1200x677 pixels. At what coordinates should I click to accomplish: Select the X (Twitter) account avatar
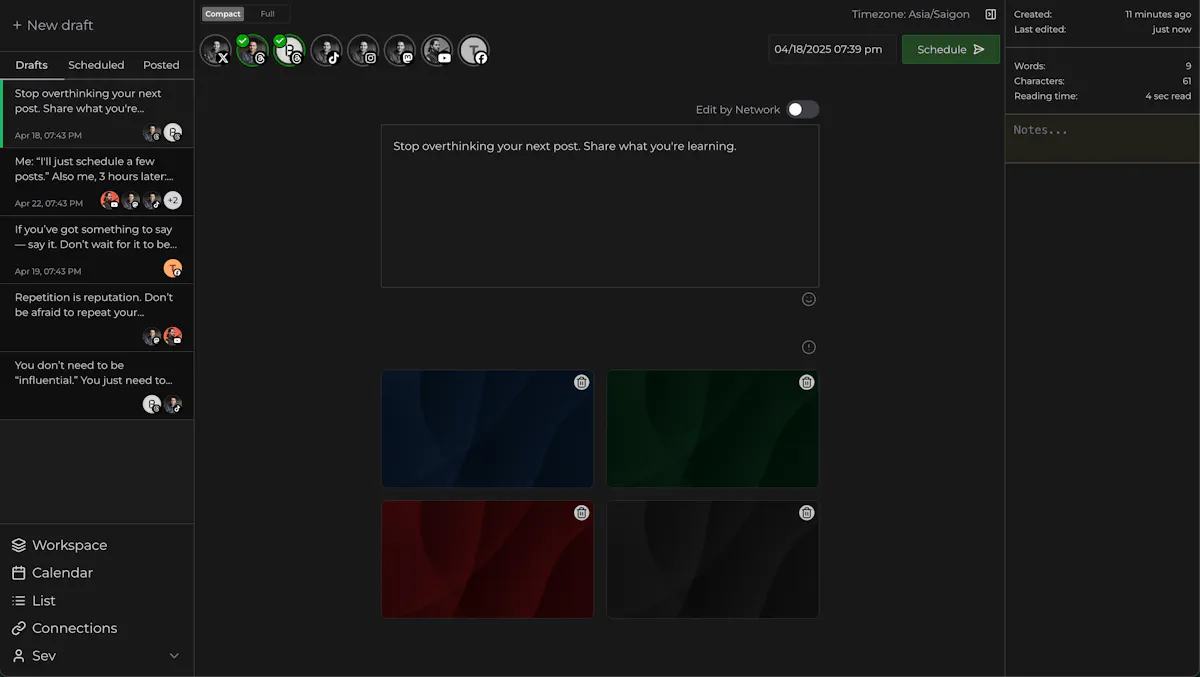coord(215,50)
